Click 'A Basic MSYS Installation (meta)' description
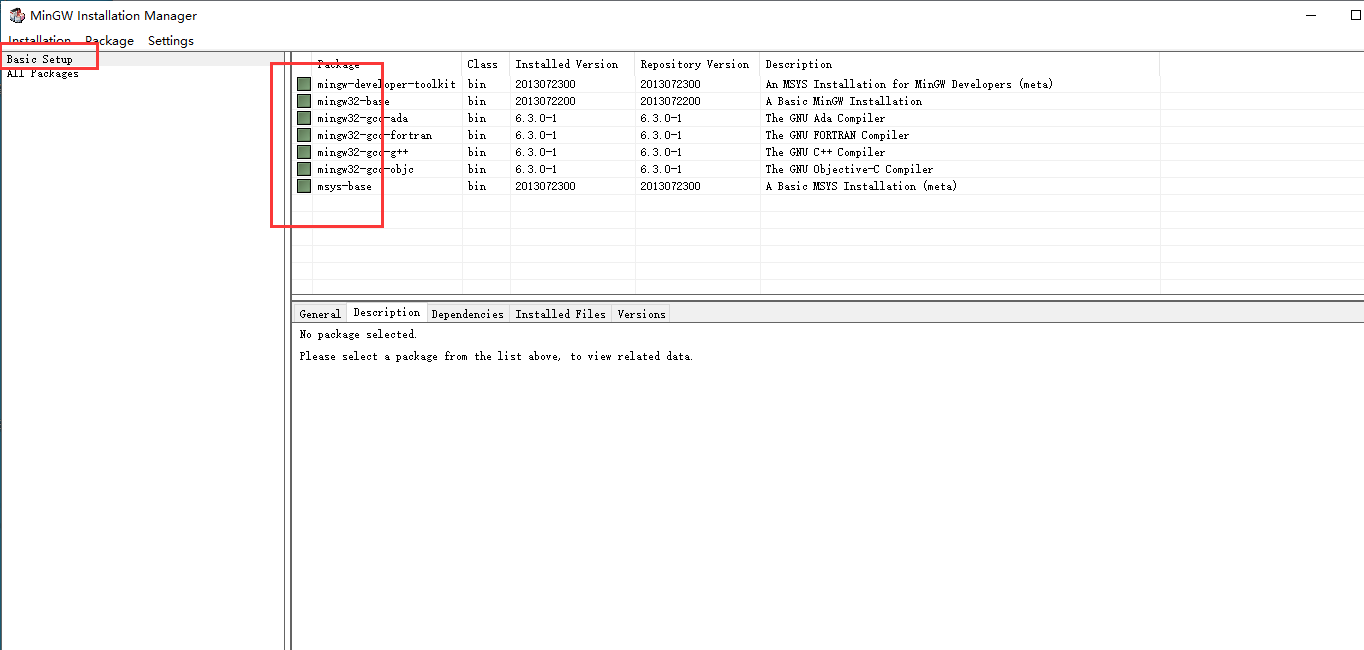1364x650 pixels. pos(861,187)
